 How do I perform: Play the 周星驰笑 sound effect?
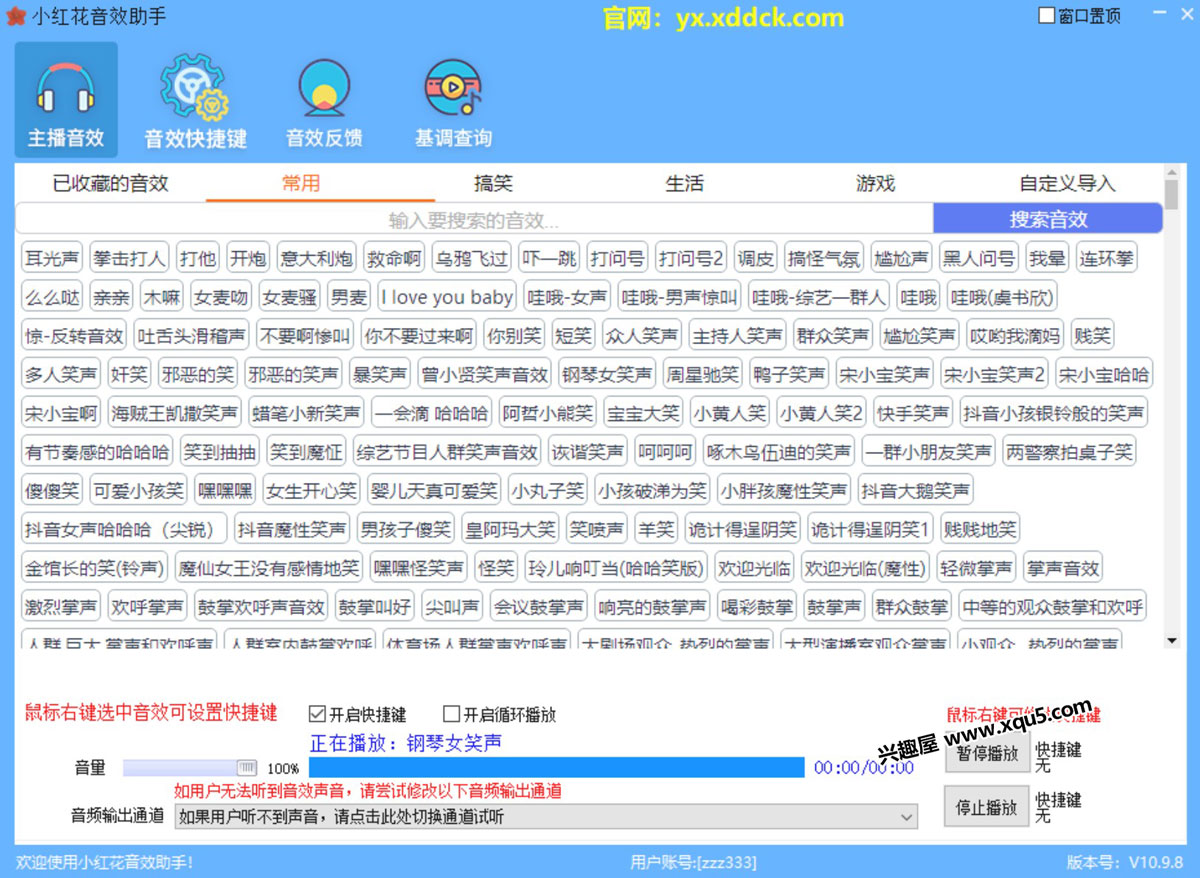702,374
